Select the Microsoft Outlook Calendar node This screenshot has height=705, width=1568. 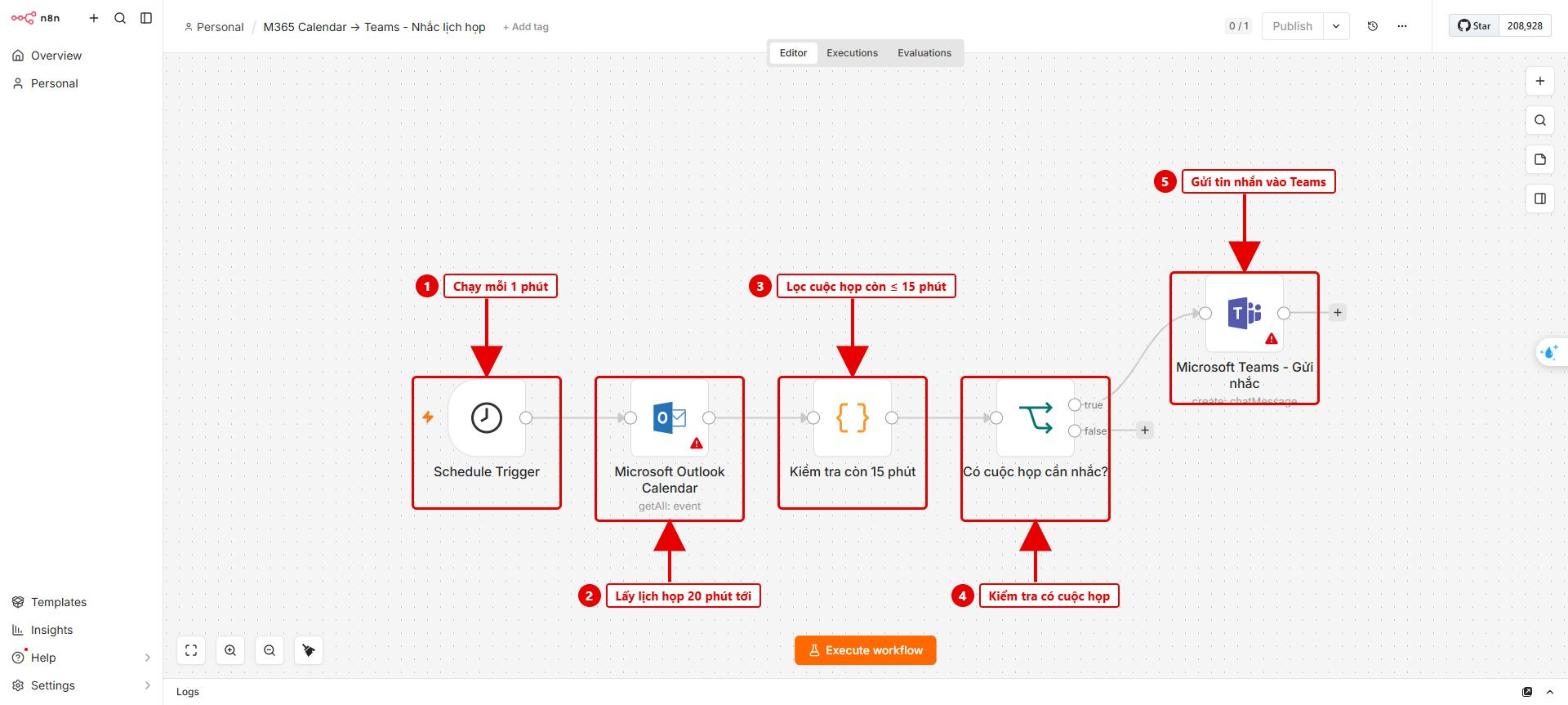coord(669,417)
